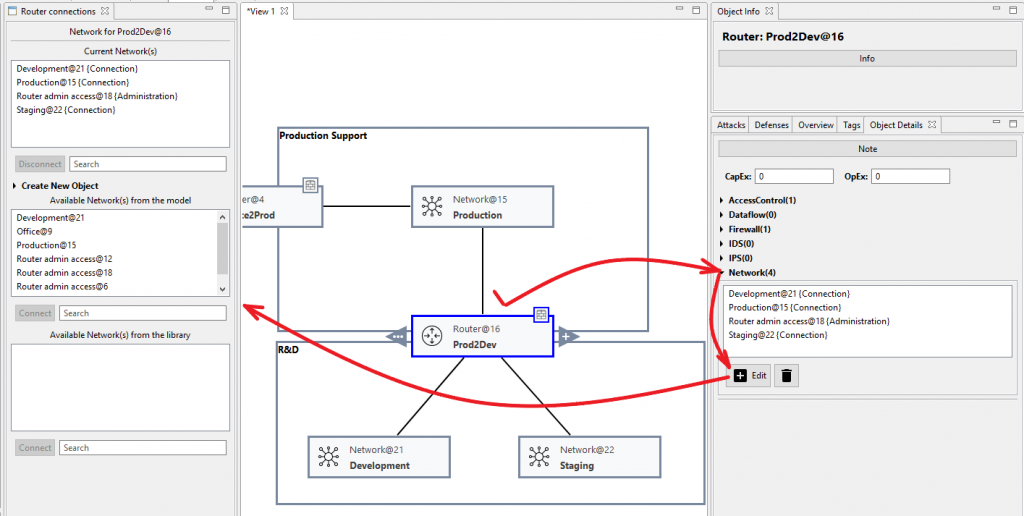Switch to the Overview tab
Viewport: 1024px width, 516px height.
(816, 125)
